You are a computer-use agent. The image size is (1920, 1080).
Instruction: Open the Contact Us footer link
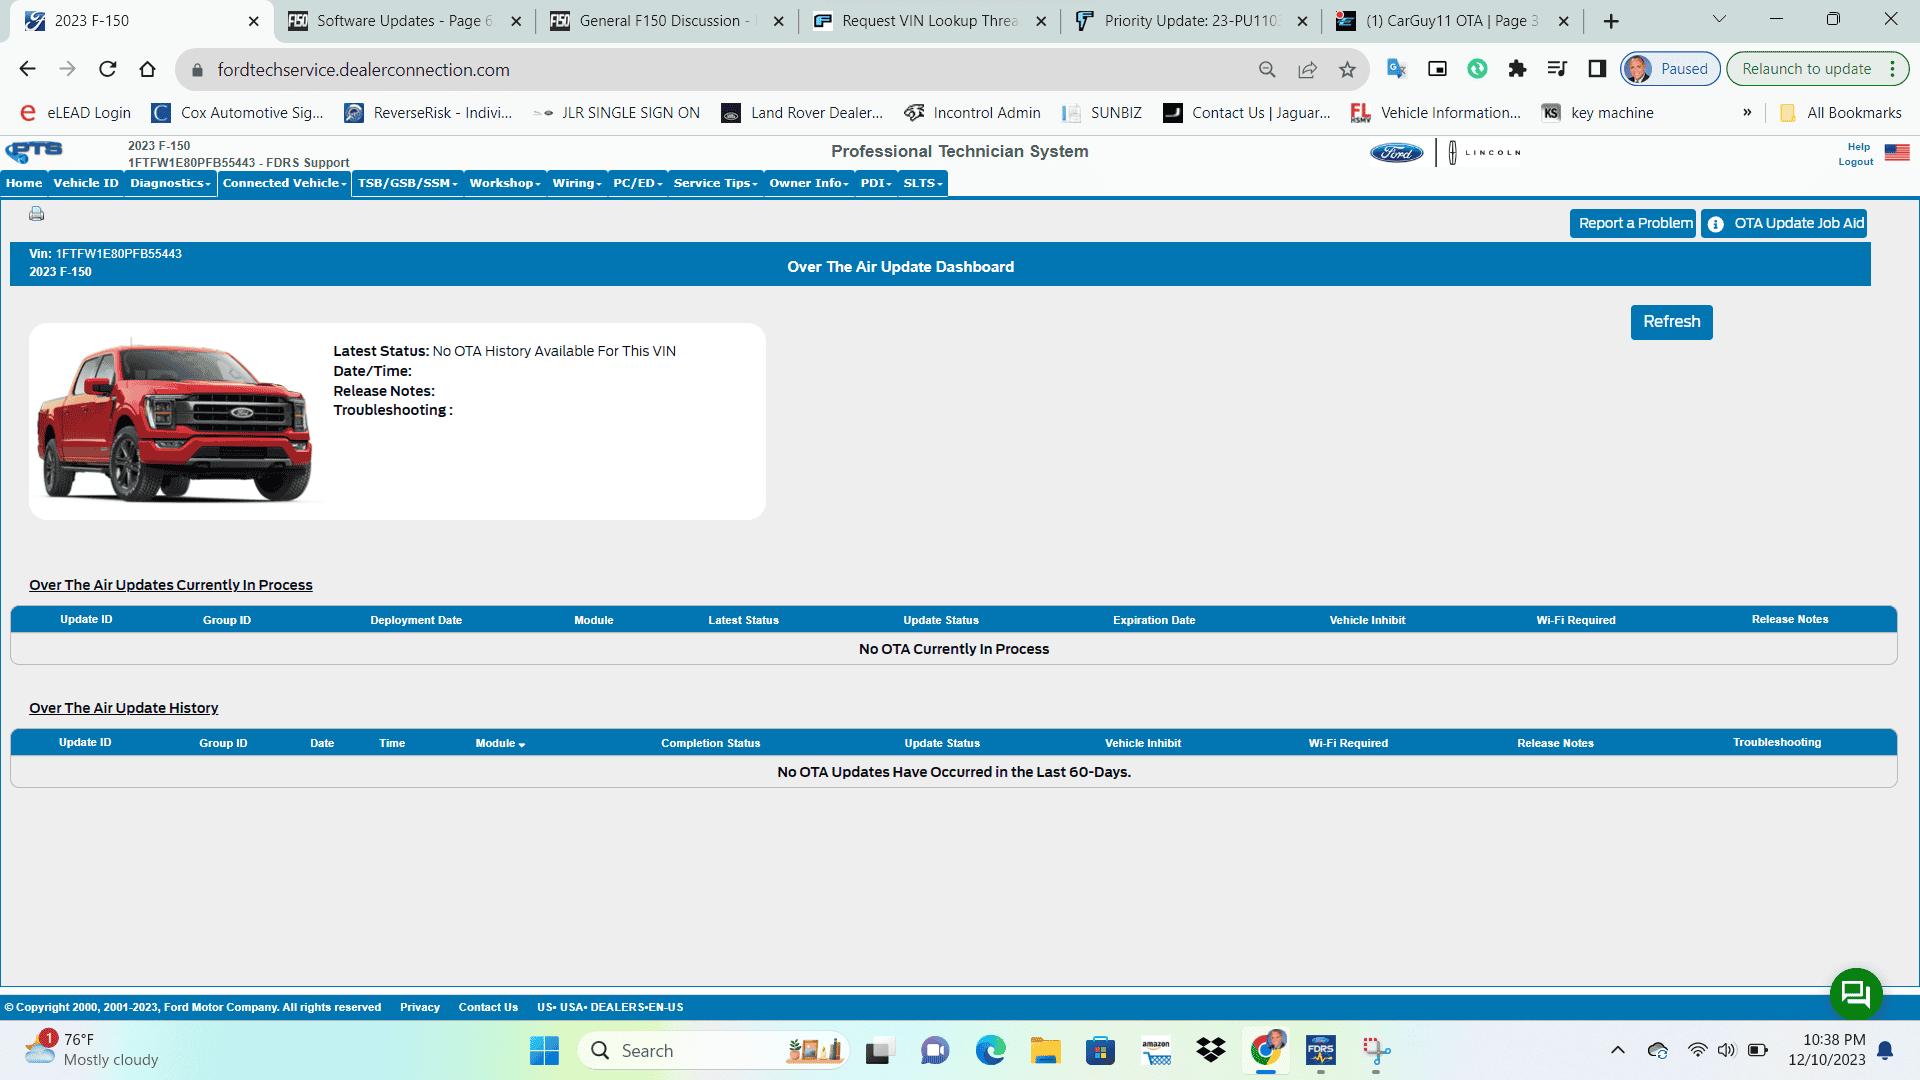[488, 1007]
